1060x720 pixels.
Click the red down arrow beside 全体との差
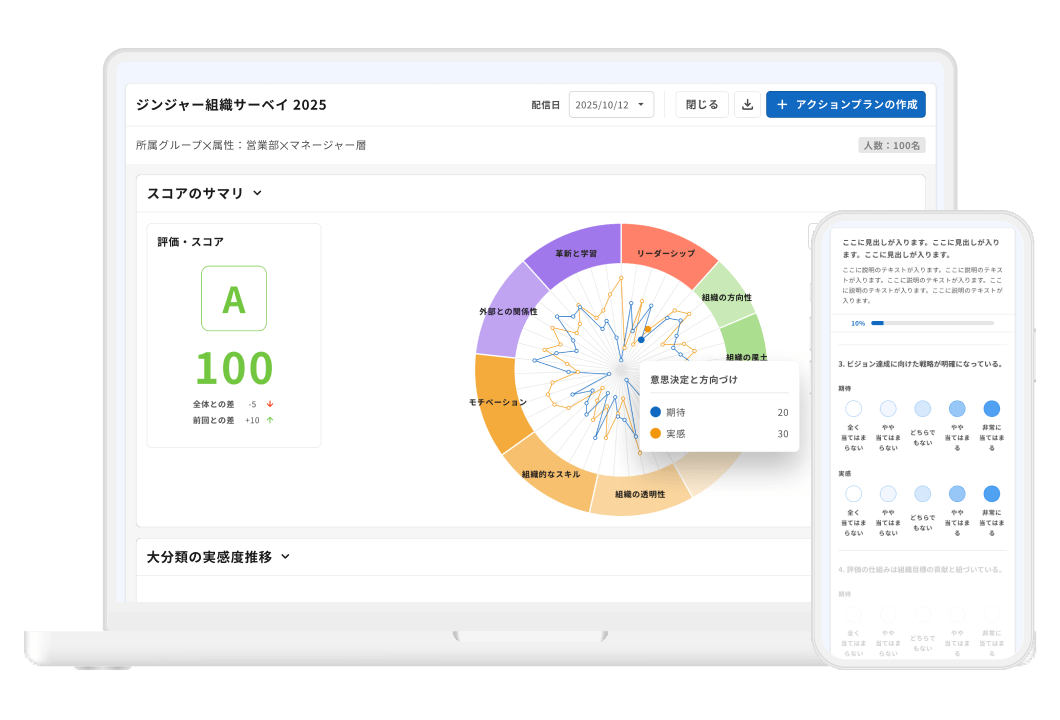click(x=269, y=404)
